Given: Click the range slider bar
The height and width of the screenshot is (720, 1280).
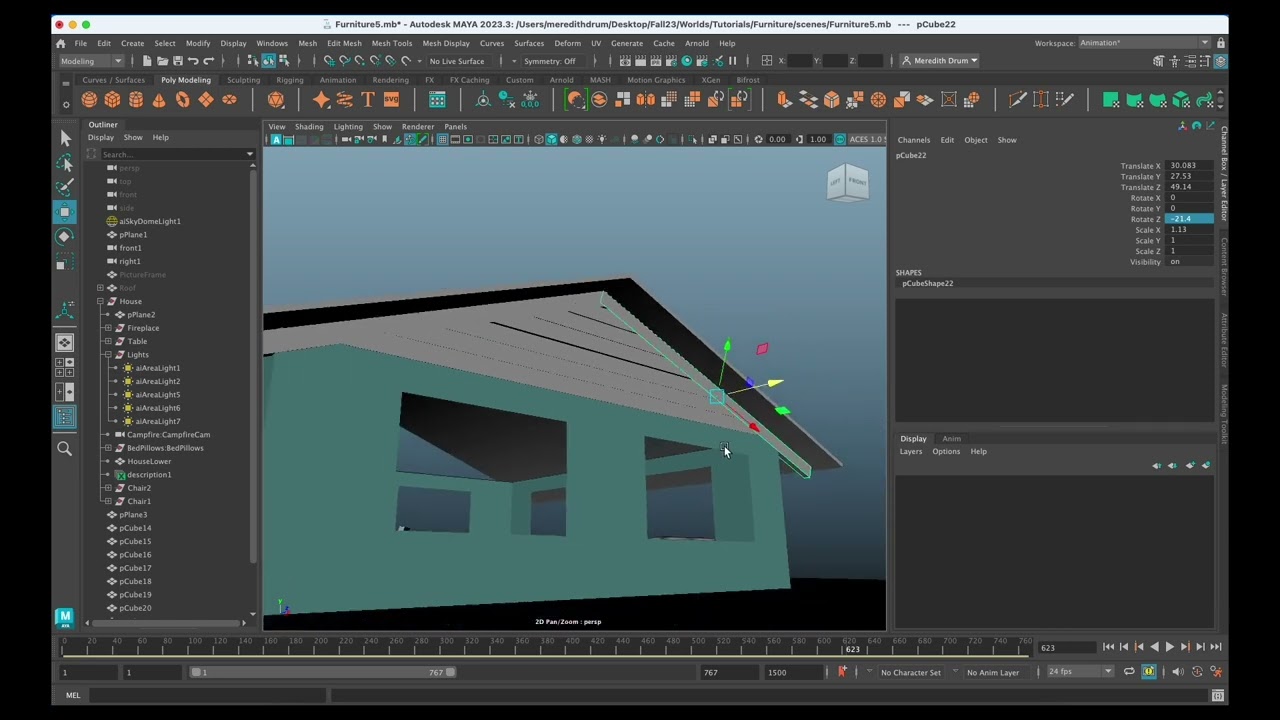Looking at the screenshot, I should (x=323, y=672).
